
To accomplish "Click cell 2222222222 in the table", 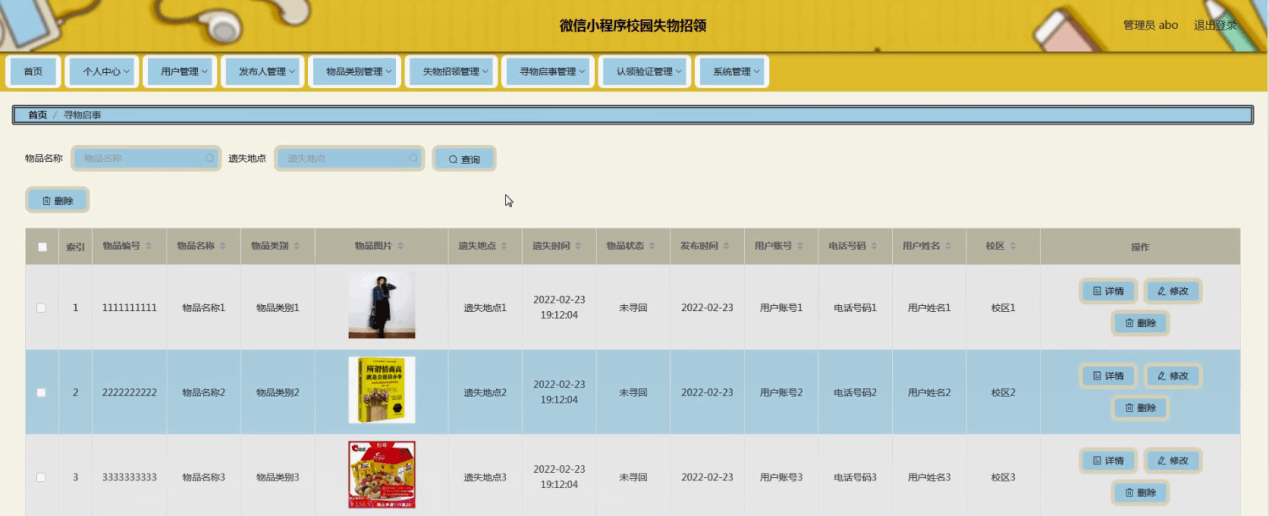I will [130, 392].
